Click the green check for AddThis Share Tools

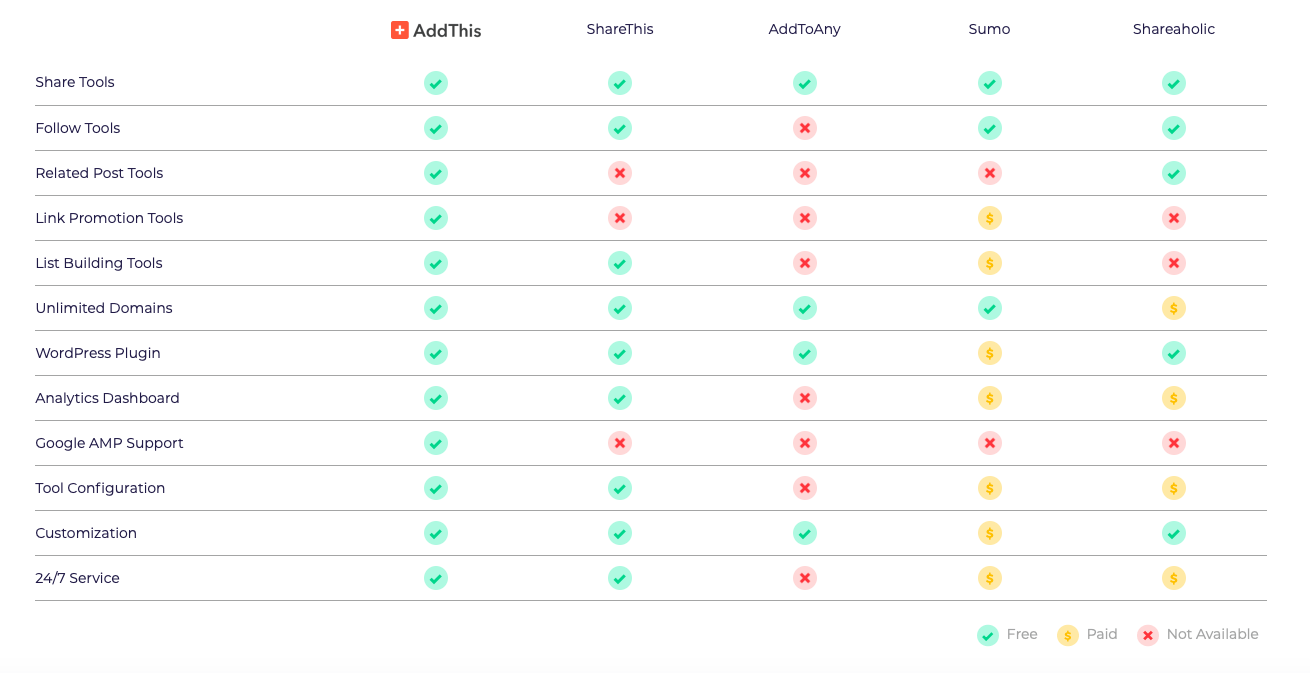(x=436, y=83)
